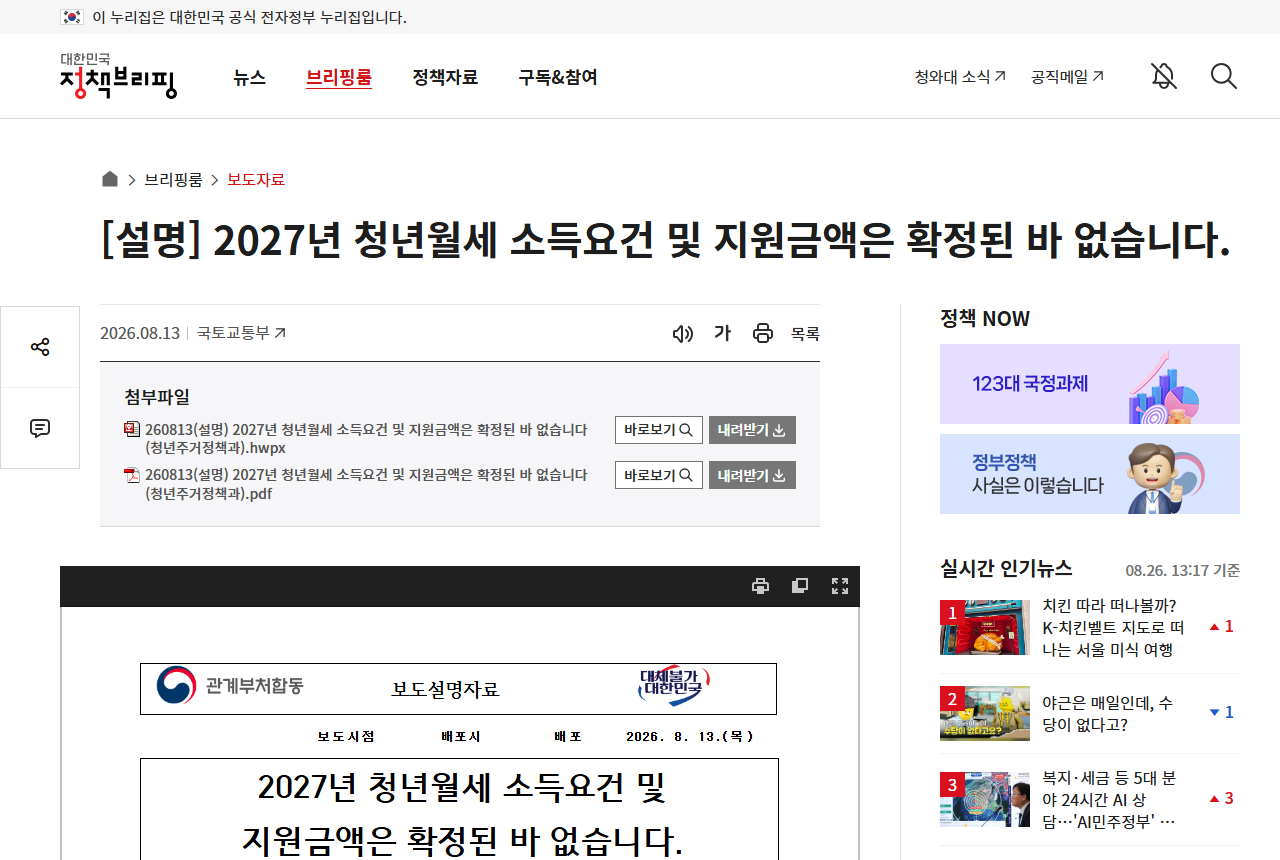Open 국토교통부 ministry link

(x=241, y=333)
